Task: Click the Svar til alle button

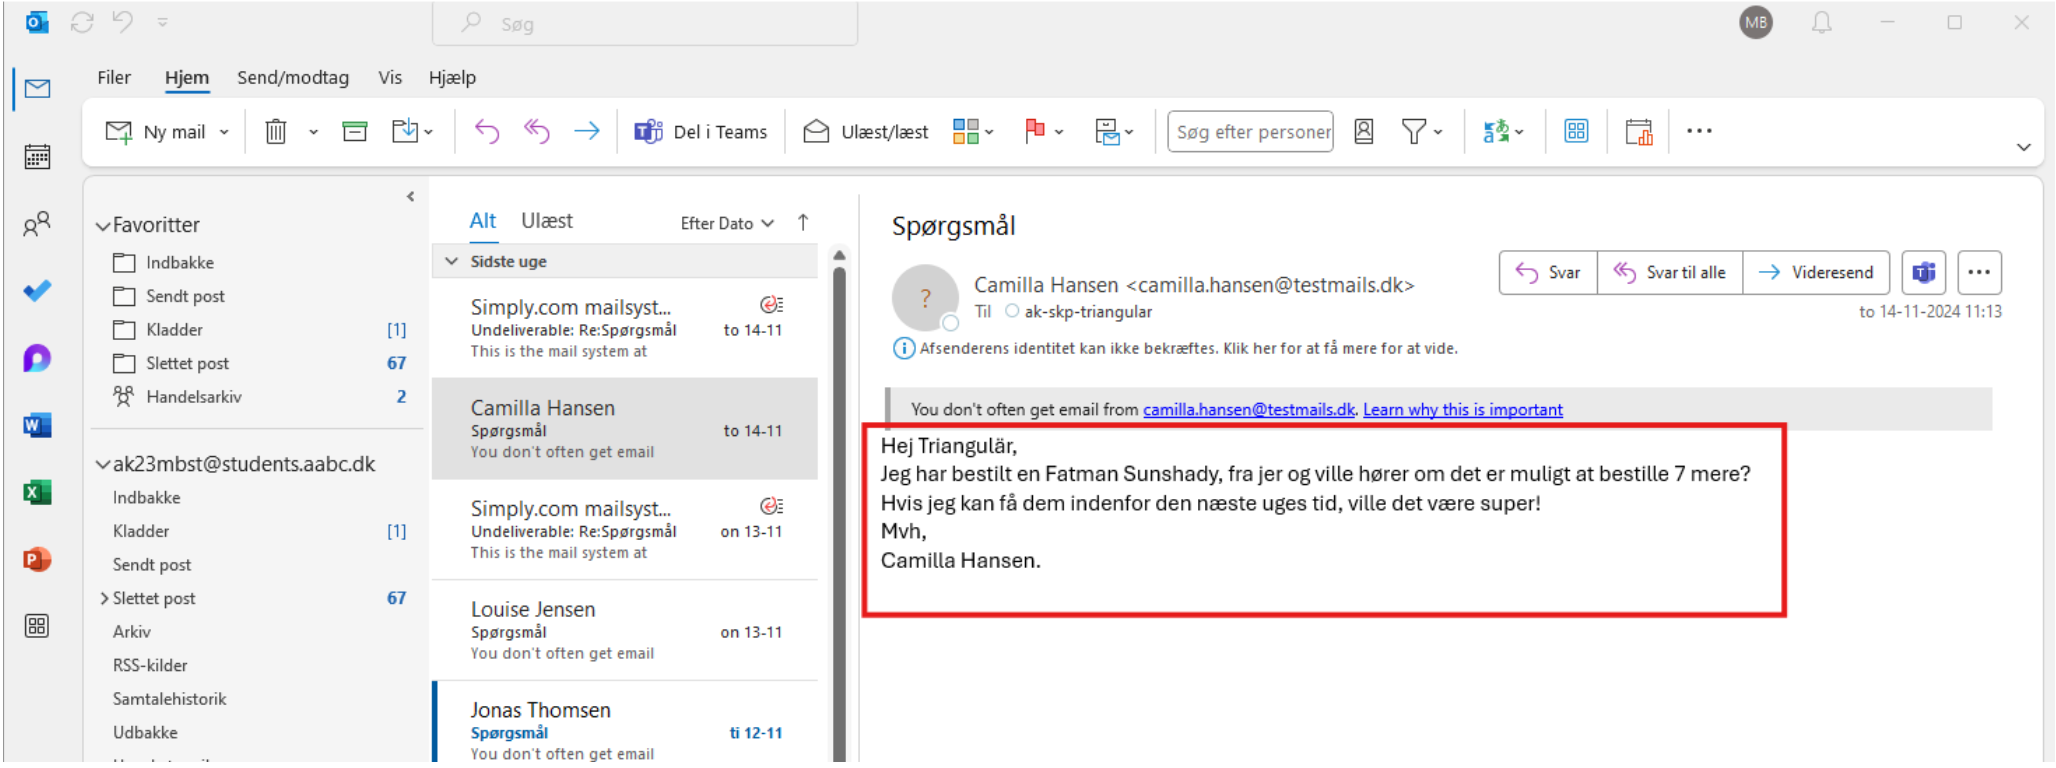Action: [1670, 273]
